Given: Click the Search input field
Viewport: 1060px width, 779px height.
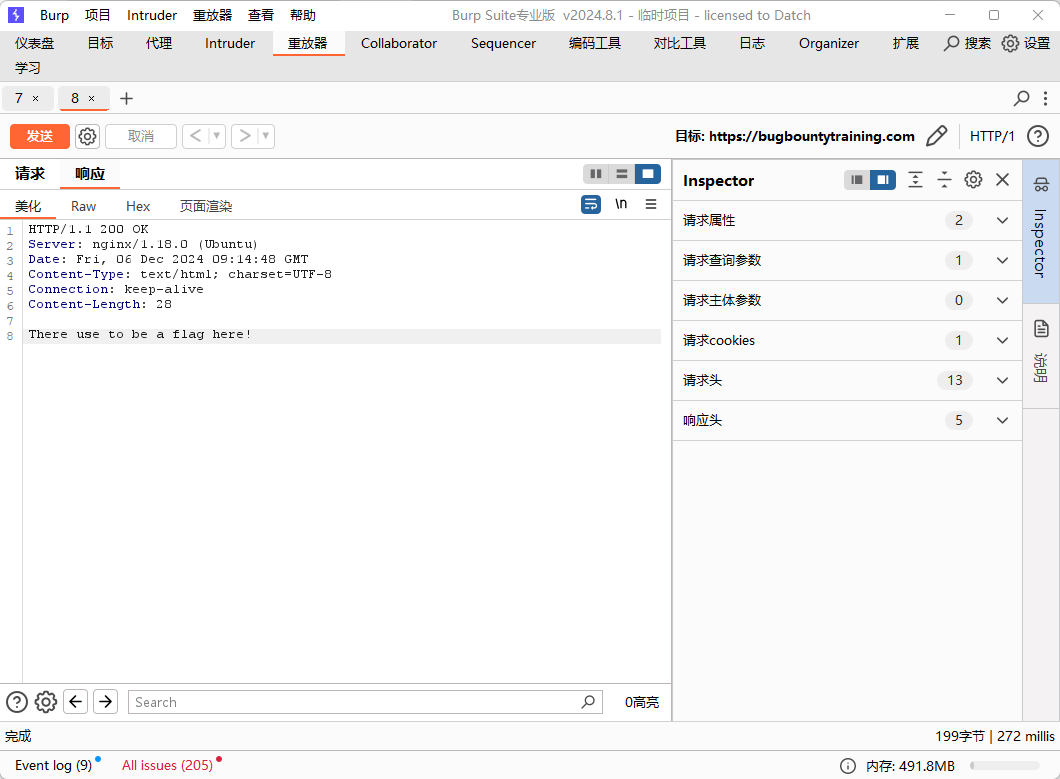Looking at the screenshot, I should pyautogui.click(x=365, y=702).
